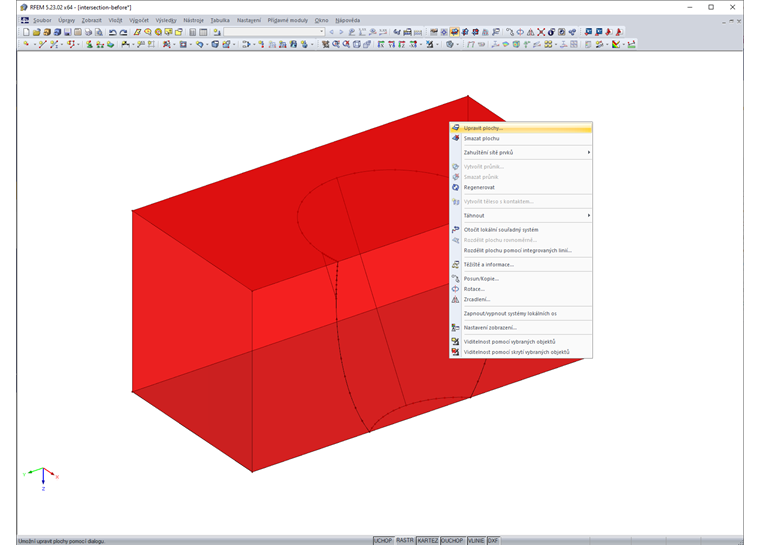Image resolution: width=760 pixels, height=545 pixels.
Task: Click the Redo arrow icon
Action: pyautogui.click(x=124, y=32)
